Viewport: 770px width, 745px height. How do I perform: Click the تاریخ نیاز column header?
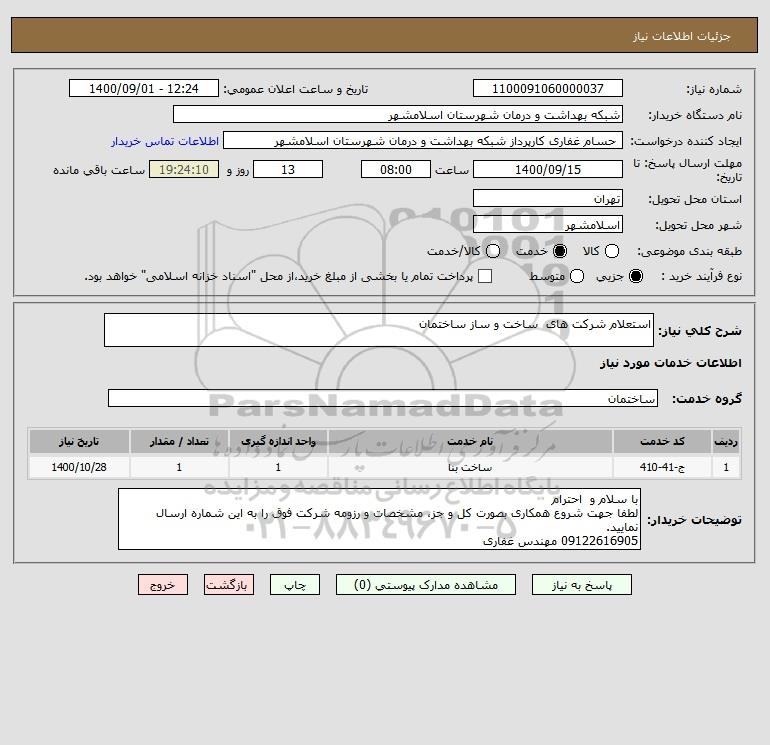[x=79, y=441]
